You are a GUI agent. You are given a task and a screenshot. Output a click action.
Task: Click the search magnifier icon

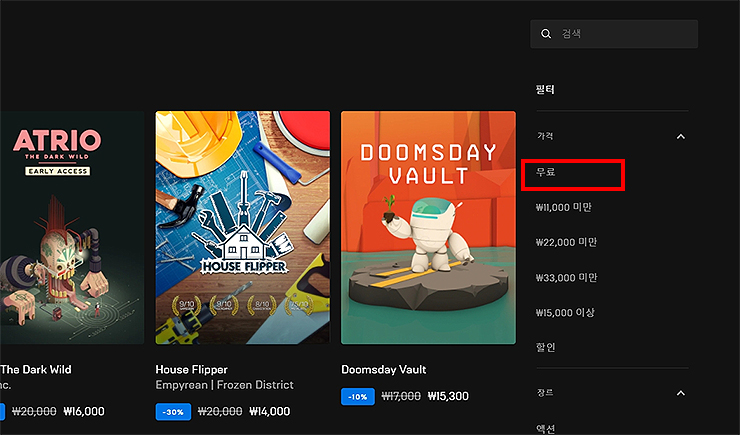tap(546, 34)
